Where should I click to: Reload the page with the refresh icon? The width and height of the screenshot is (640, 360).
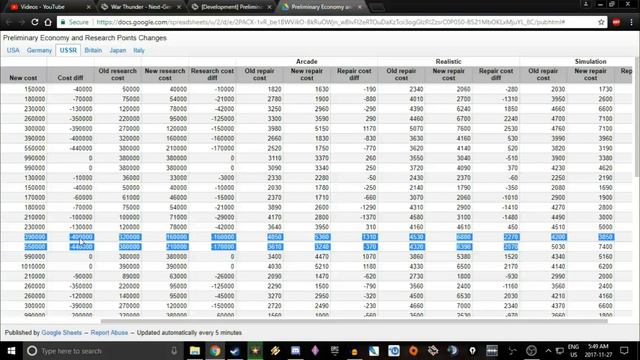pos(35,22)
